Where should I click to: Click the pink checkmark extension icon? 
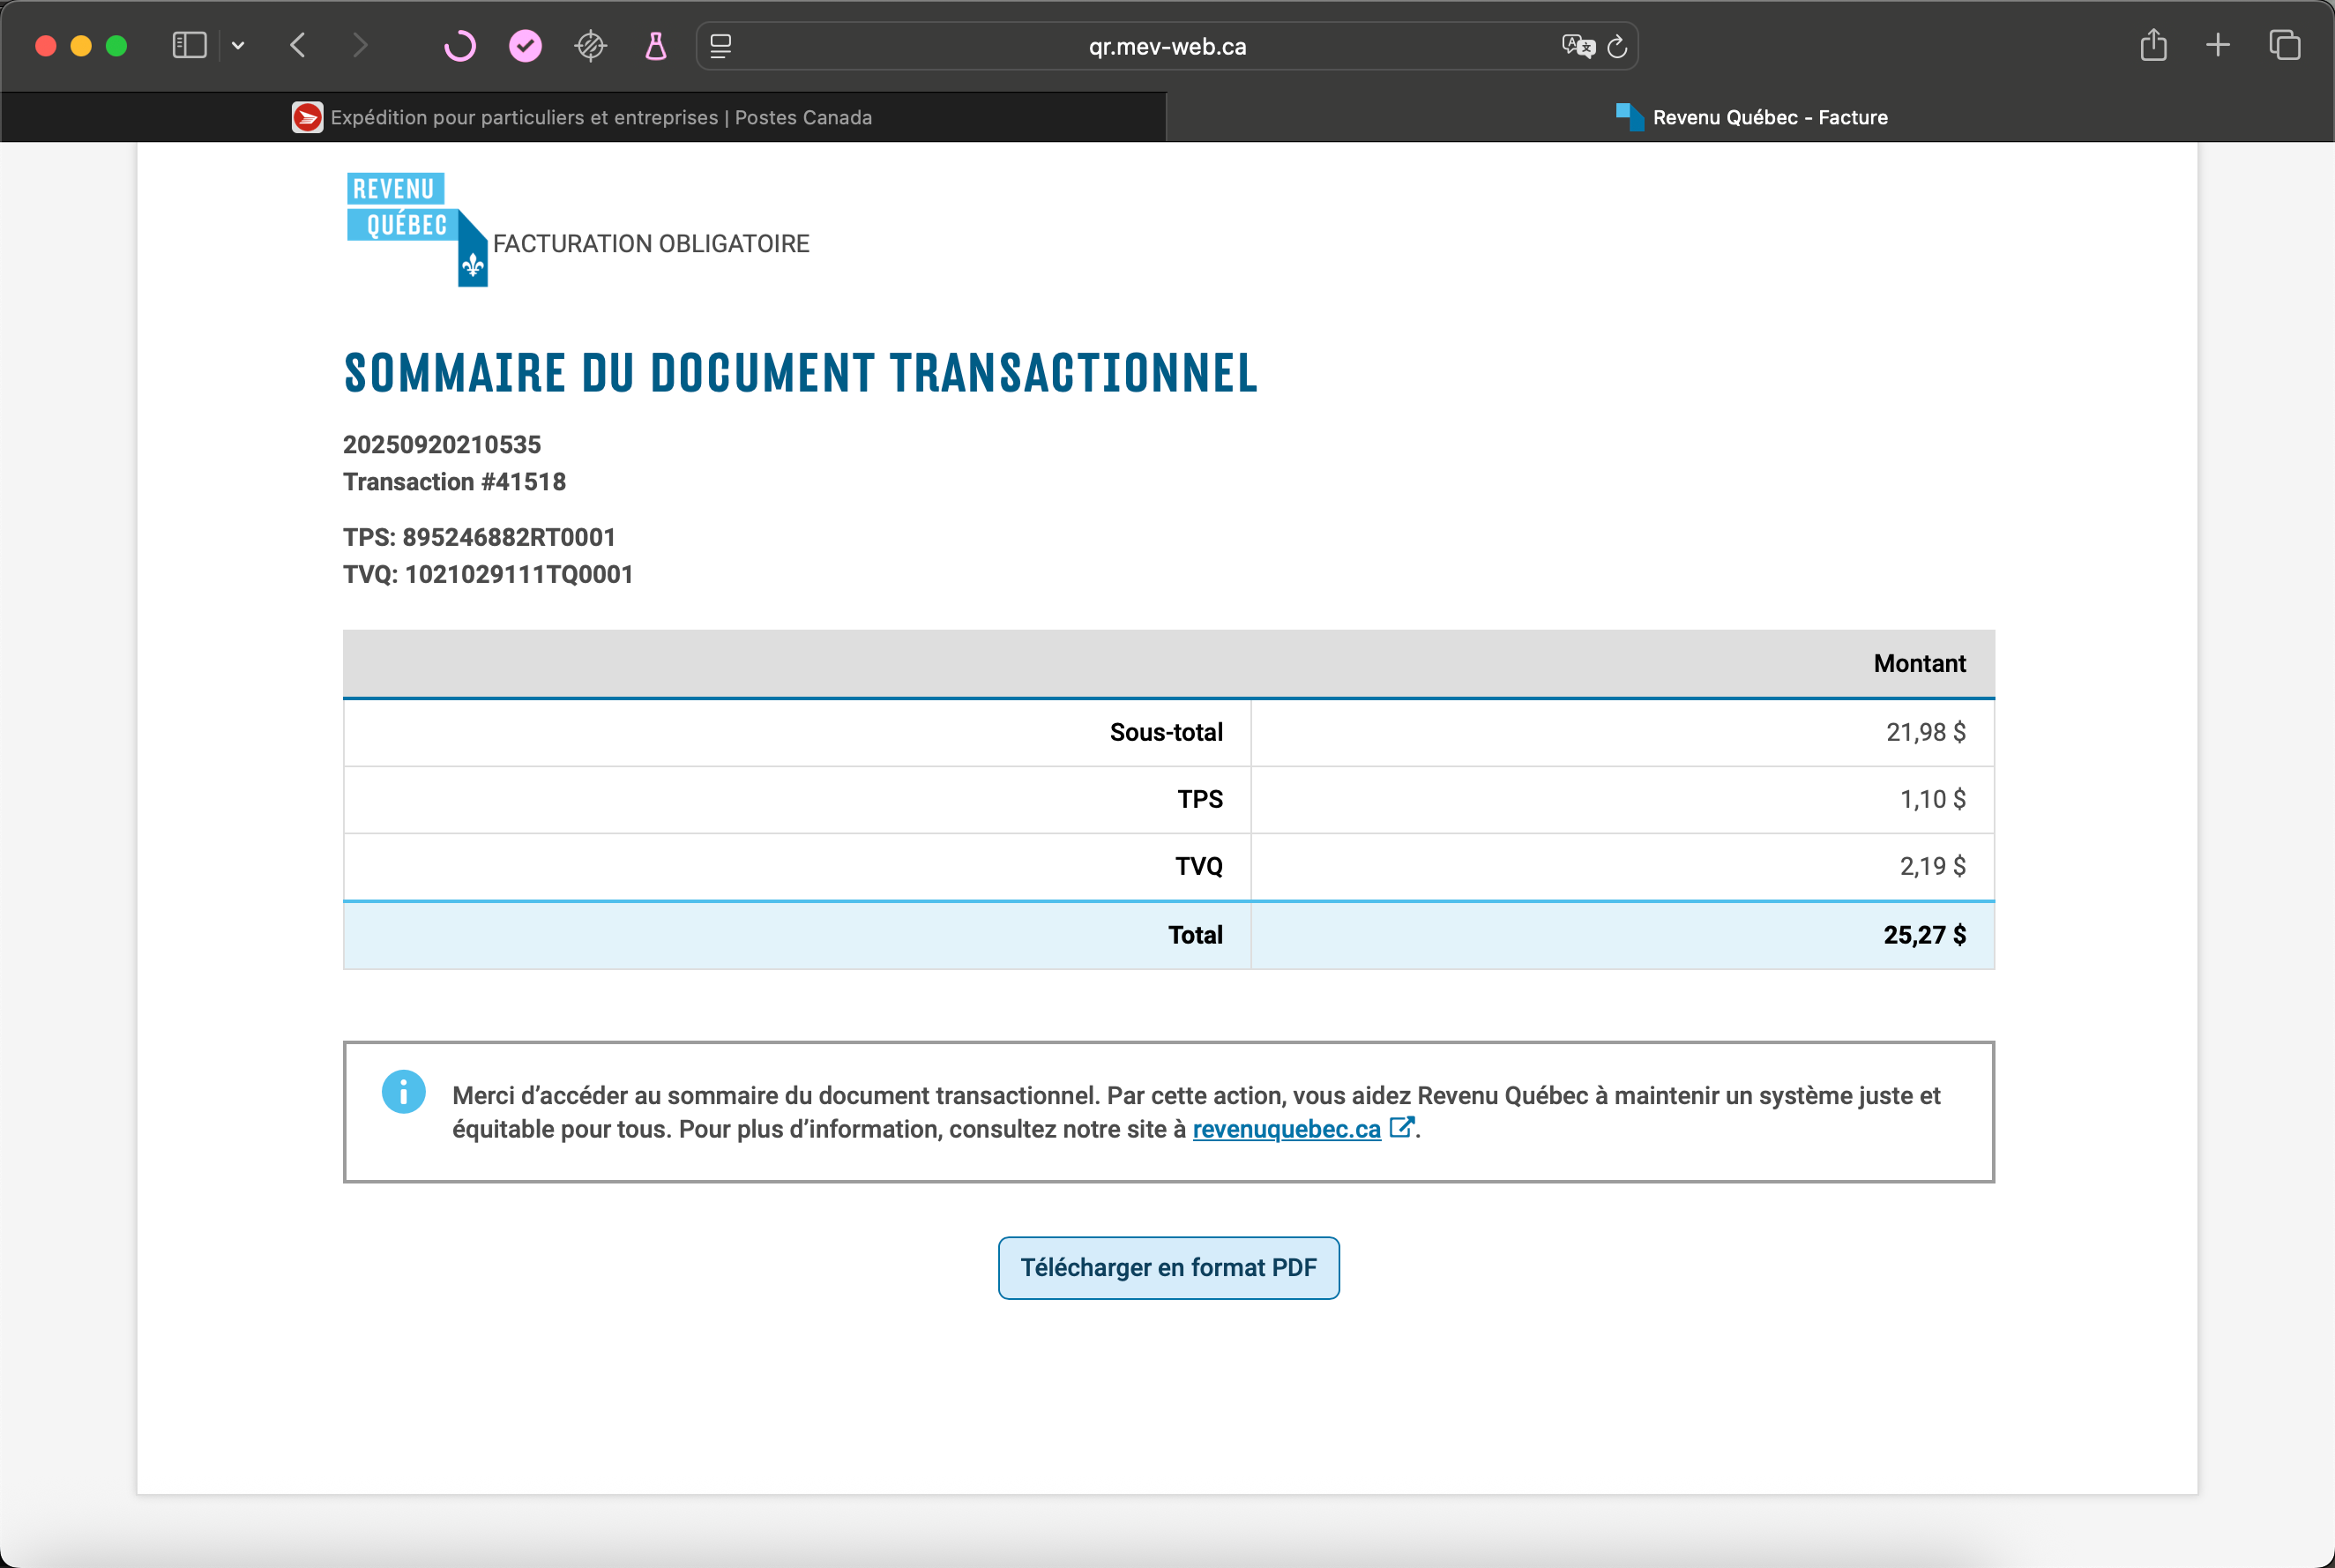[x=525, y=46]
